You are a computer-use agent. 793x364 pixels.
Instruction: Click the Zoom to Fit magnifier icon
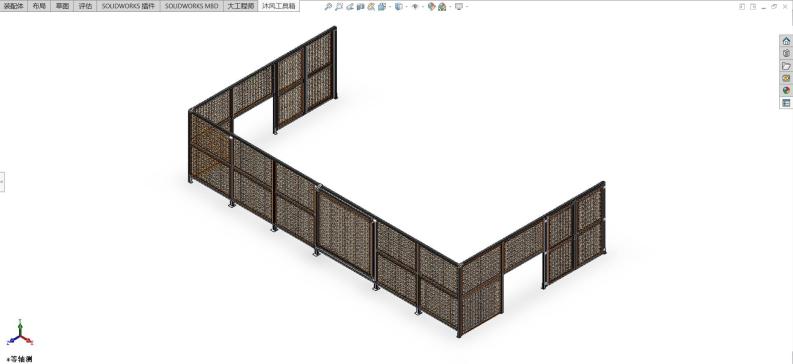pos(328,7)
